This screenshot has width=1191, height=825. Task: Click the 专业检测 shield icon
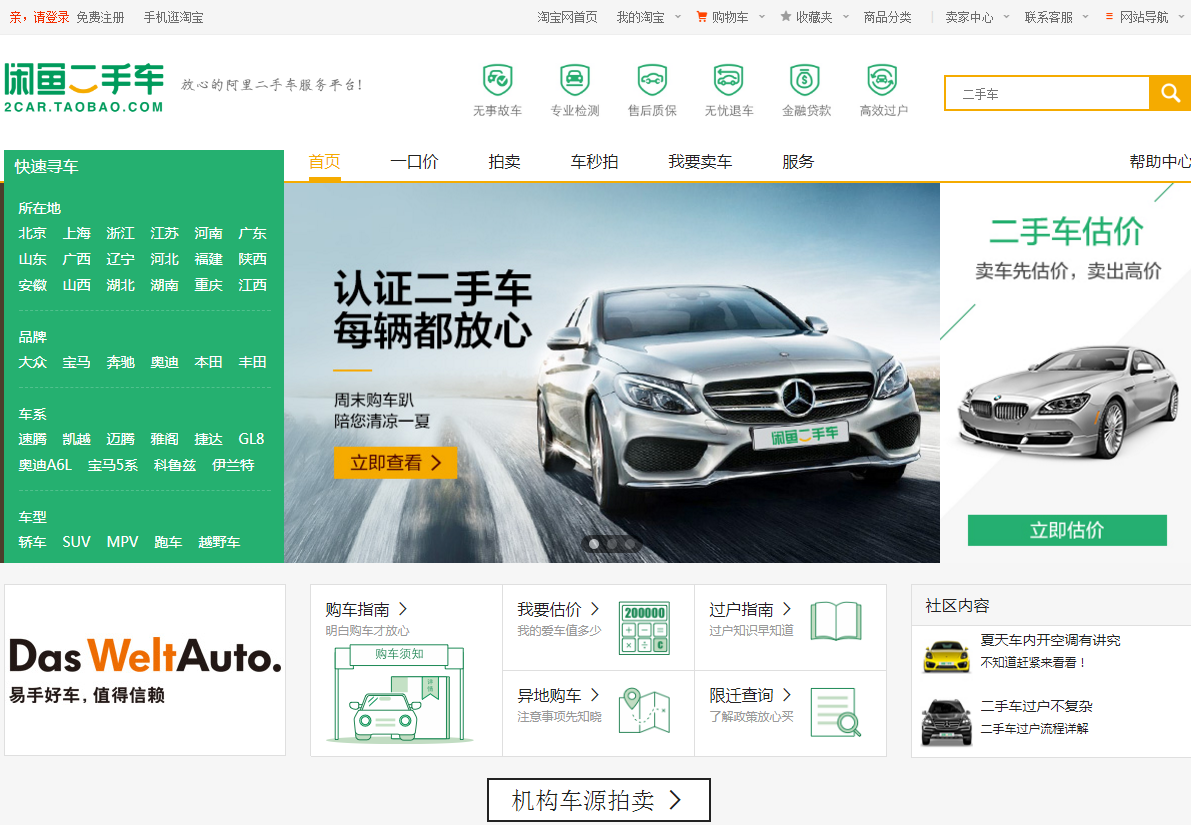(574, 79)
